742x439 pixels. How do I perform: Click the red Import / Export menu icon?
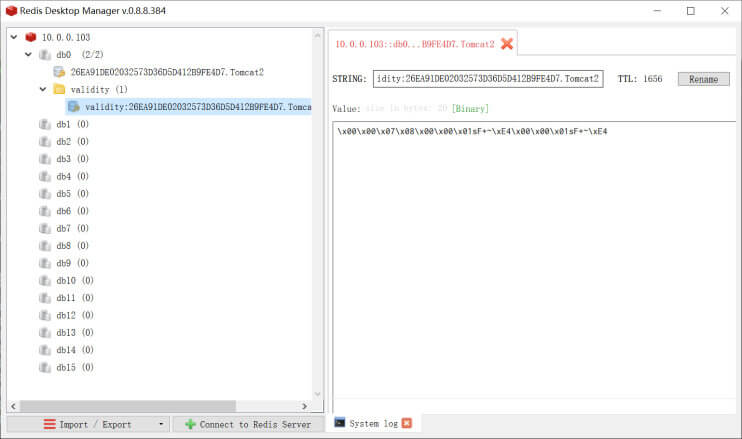point(50,424)
